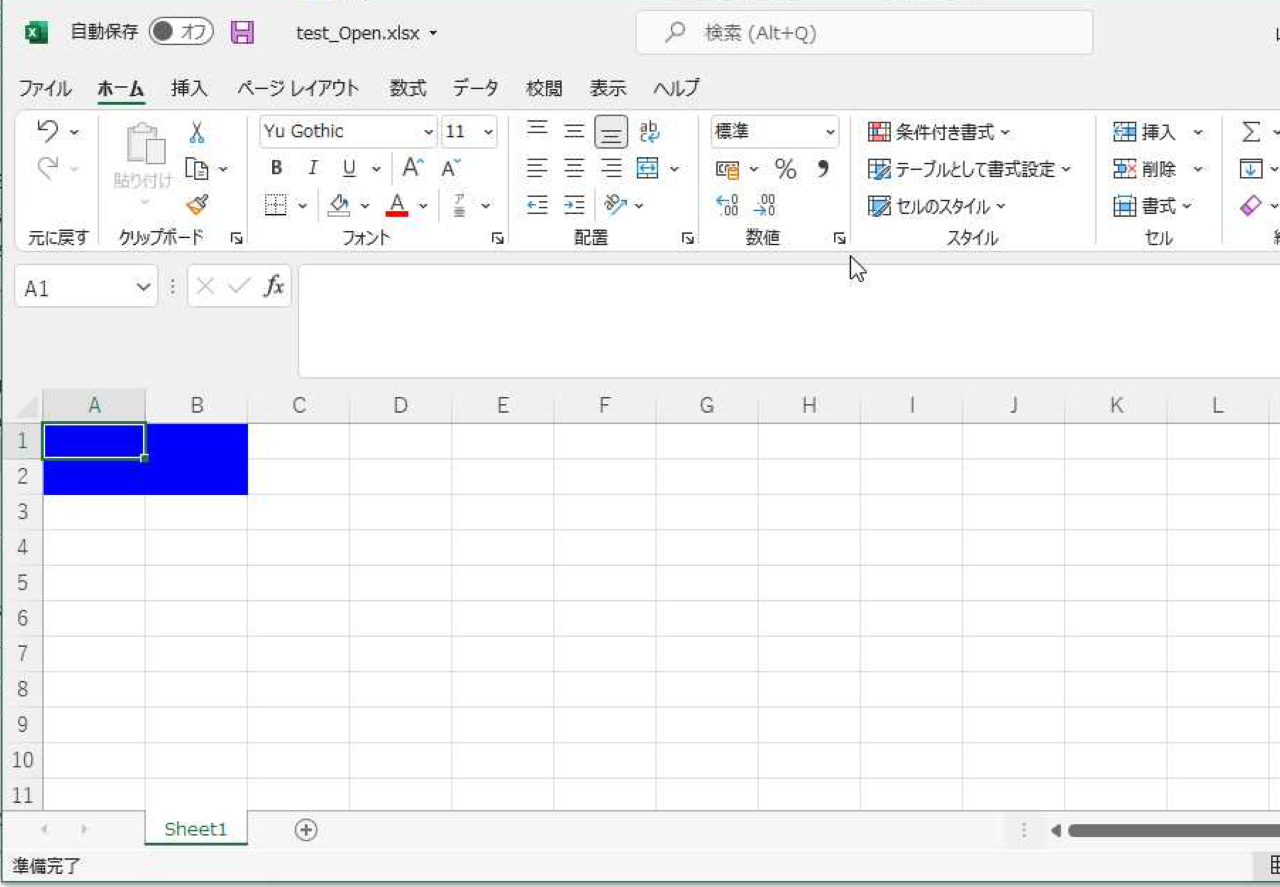Click the Decrease Decimal icon

(x=765, y=205)
